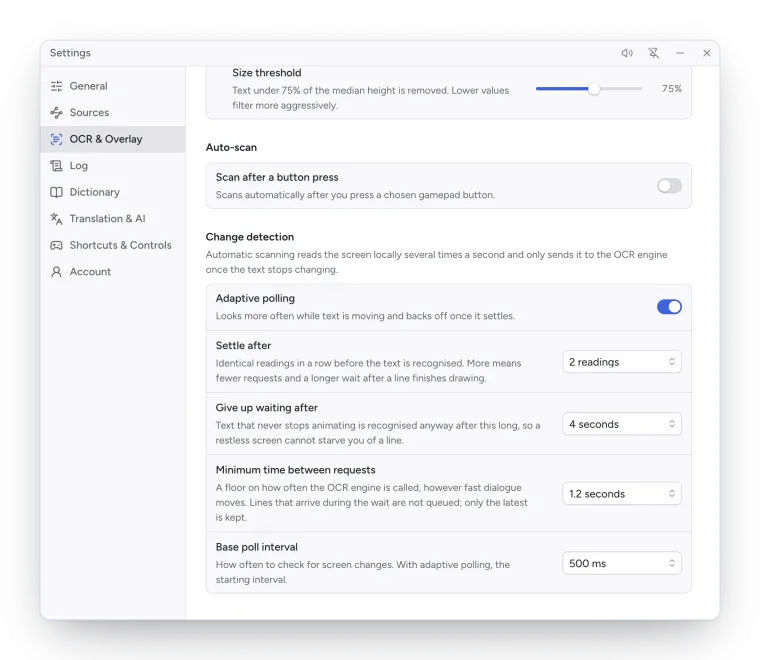This screenshot has height=660, width=760.
Task: Open the Settle after readings dropdown
Action: click(x=622, y=362)
